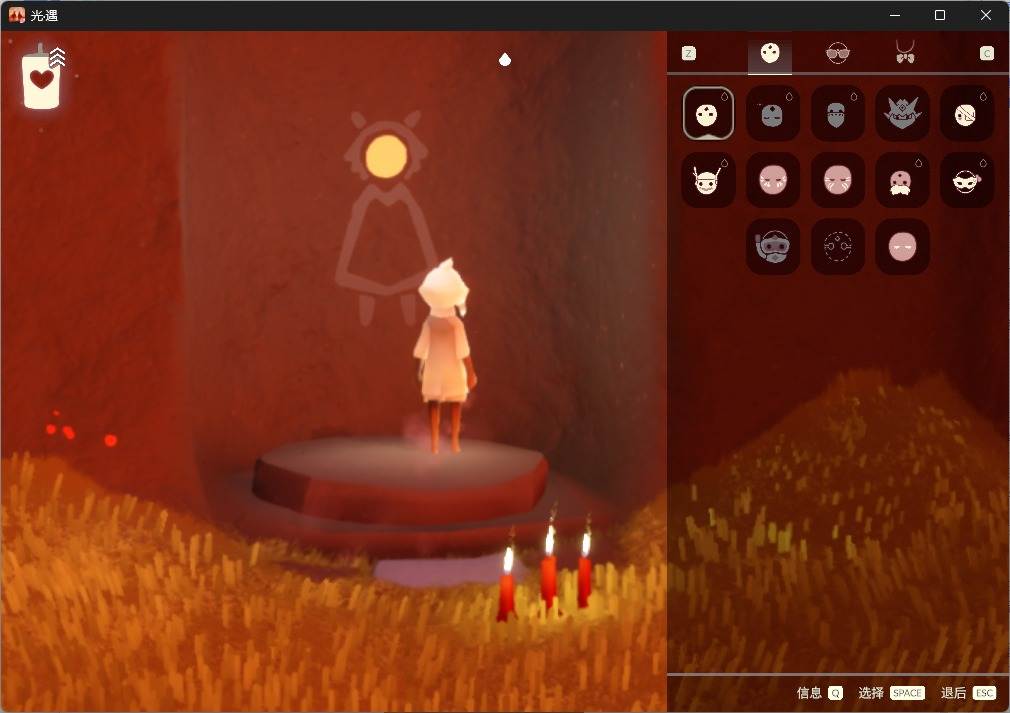This screenshot has width=1010, height=713.
Task: Click the 光遇 app icon in title bar
Action: tap(17, 15)
